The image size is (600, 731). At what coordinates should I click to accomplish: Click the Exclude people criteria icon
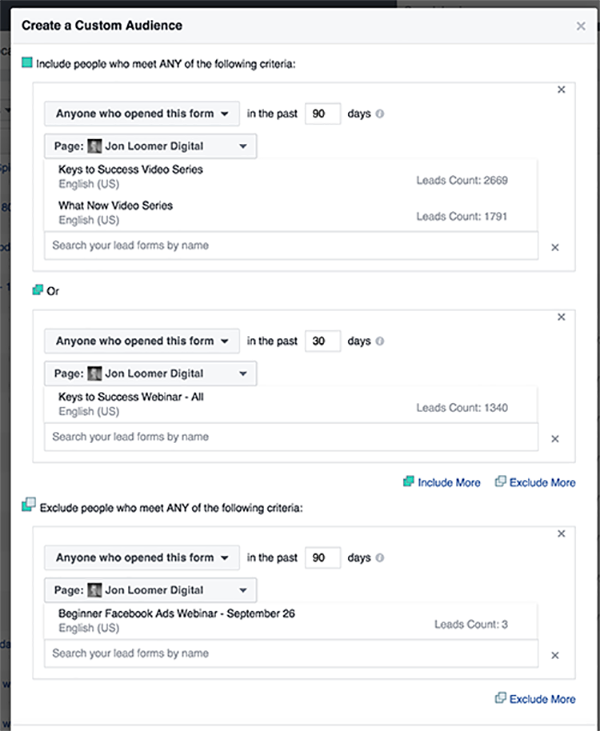pyautogui.click(x=28, y=505)
